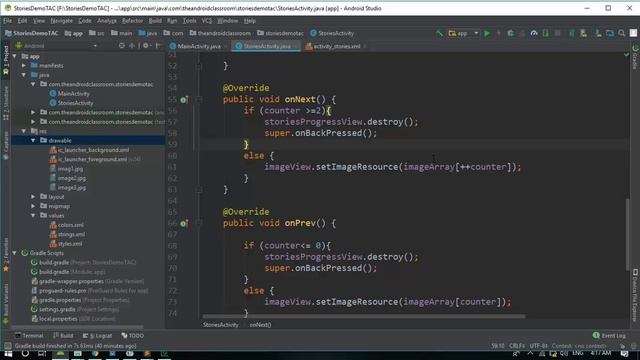The height and width of the screenshot is (360, 640).
Task: Click the override gutter icon beside onNext()
Action: (x=184, y=100)
